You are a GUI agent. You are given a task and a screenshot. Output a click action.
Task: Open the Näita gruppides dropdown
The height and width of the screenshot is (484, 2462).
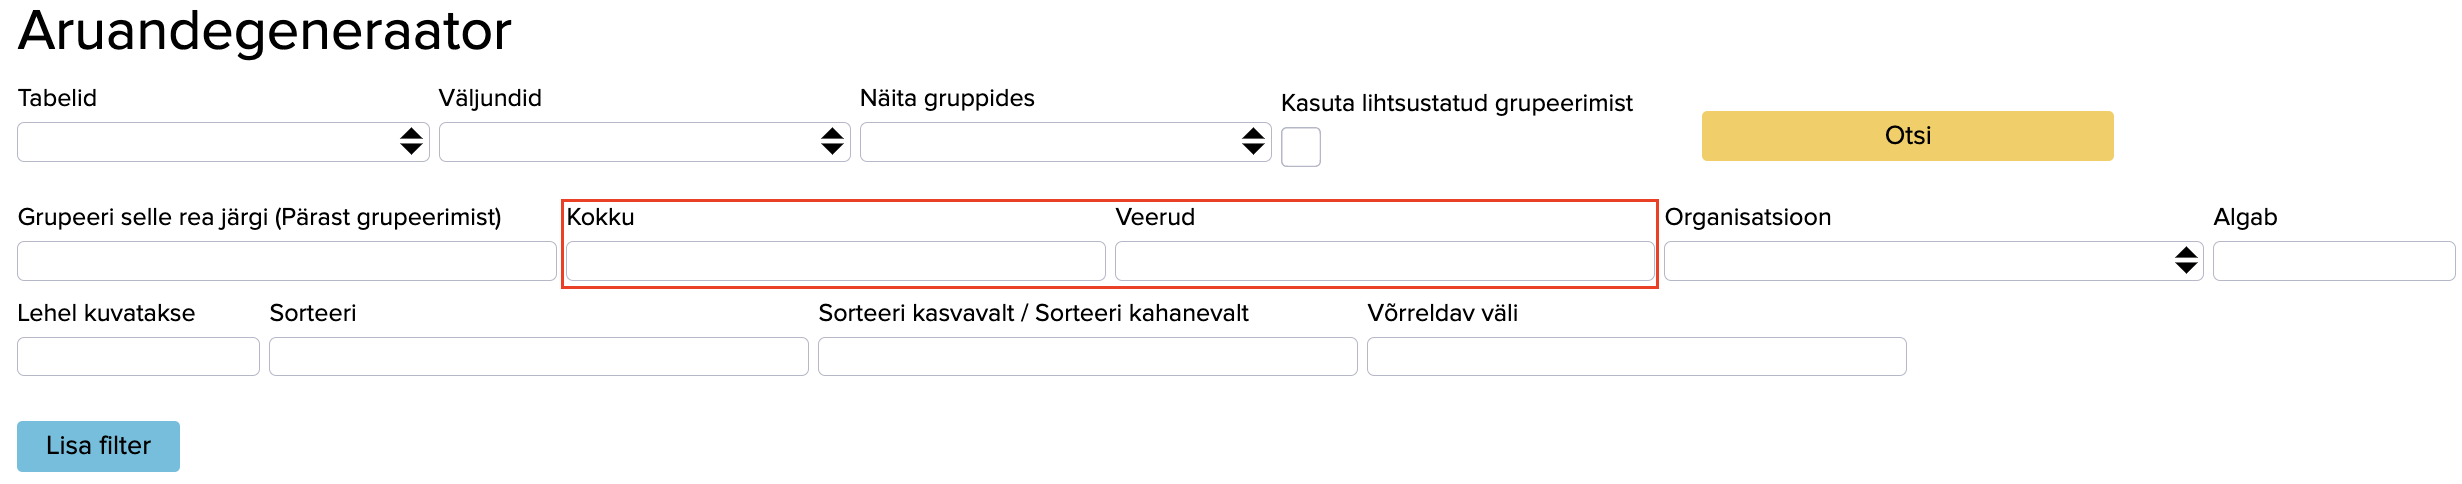[1048, 142]
